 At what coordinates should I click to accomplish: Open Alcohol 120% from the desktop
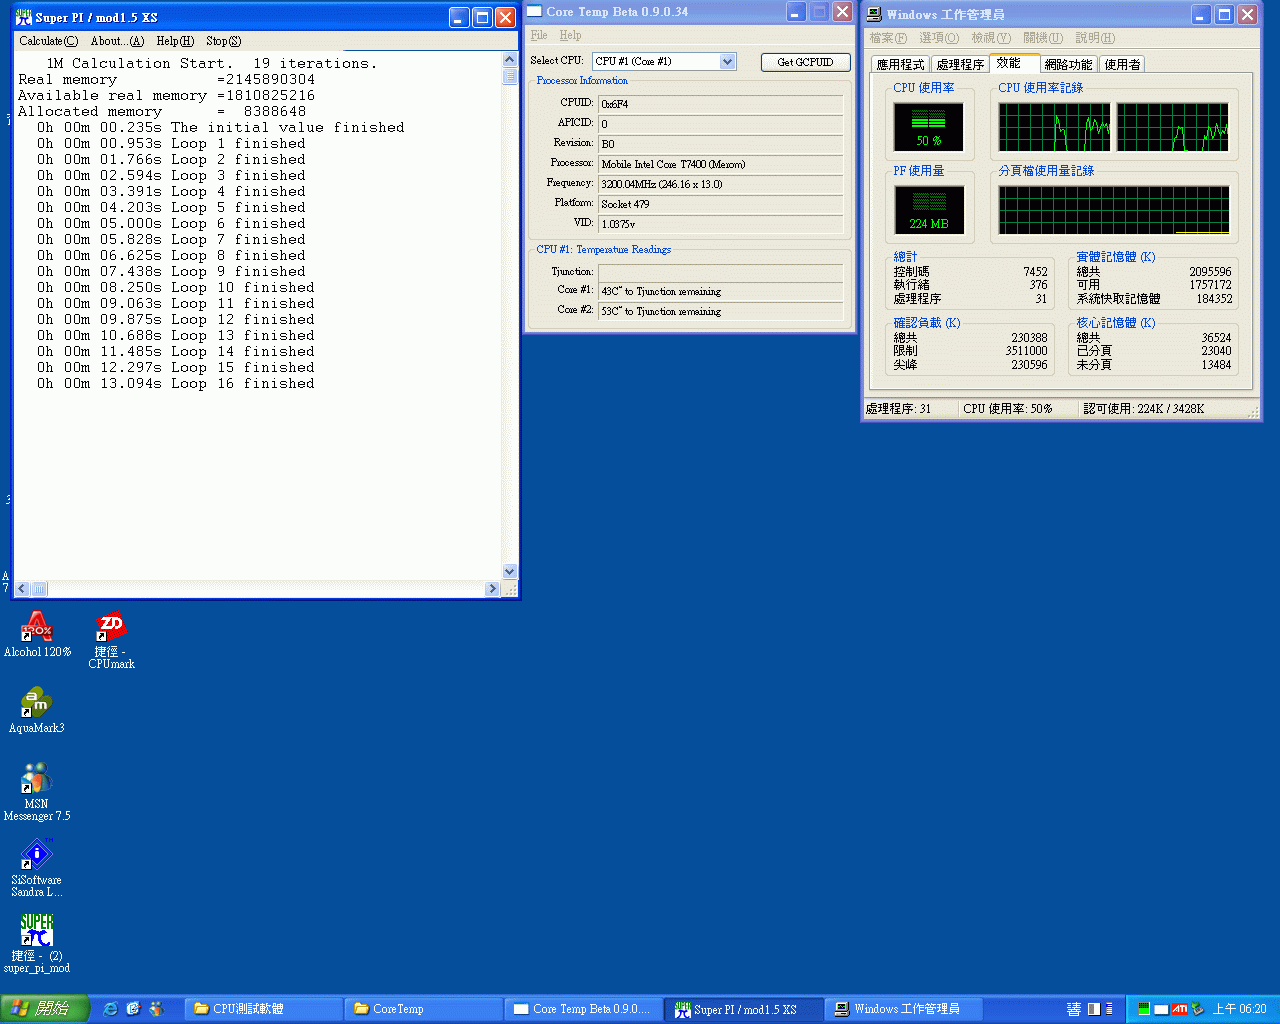point(36,628)
